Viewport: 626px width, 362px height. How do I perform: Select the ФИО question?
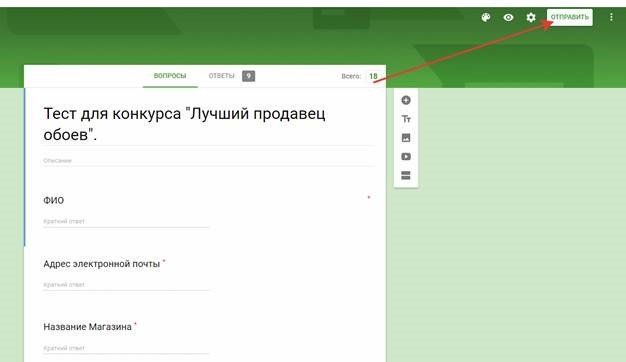point(53,200)
